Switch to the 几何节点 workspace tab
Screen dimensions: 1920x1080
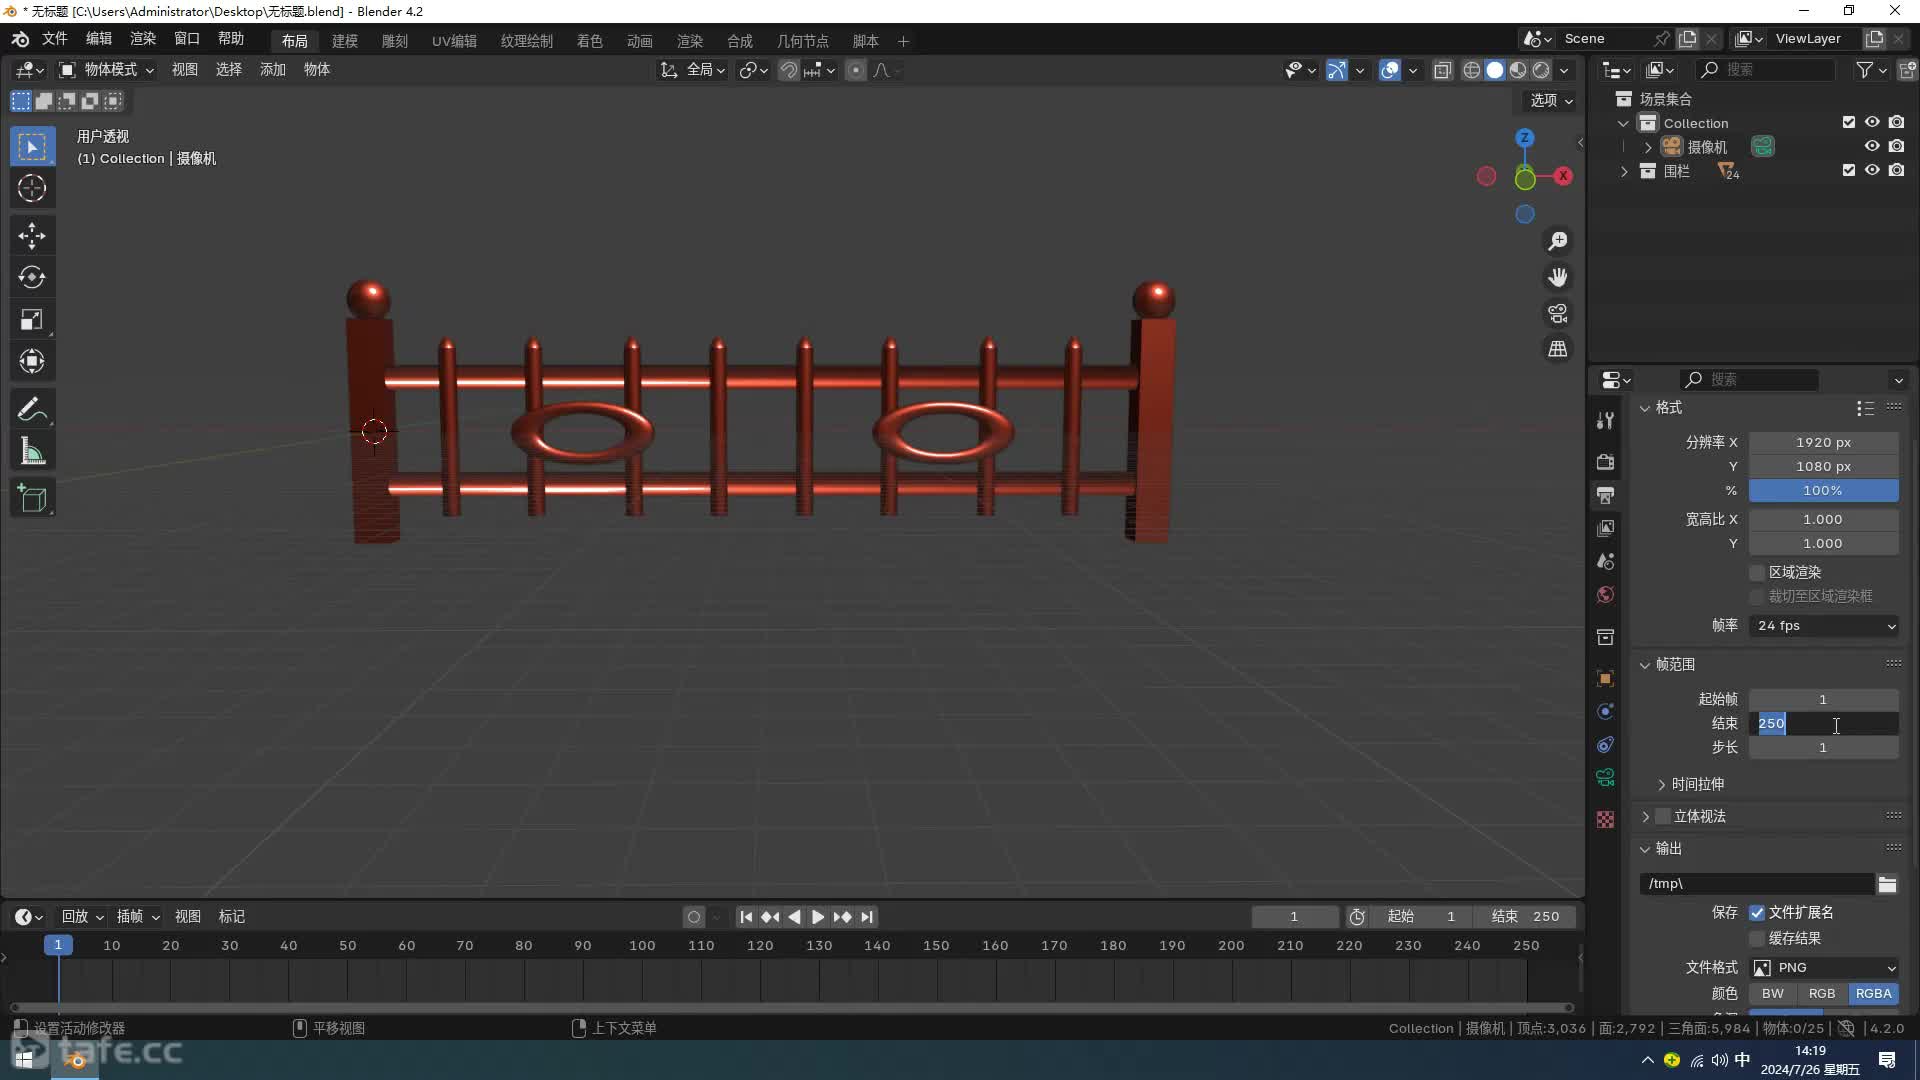pos(803,41)
